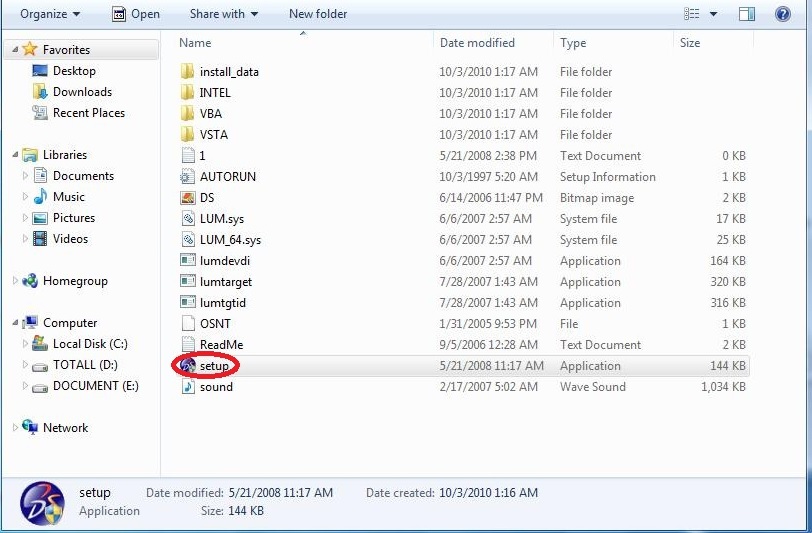Select the Computer icon

click(30, 323)
